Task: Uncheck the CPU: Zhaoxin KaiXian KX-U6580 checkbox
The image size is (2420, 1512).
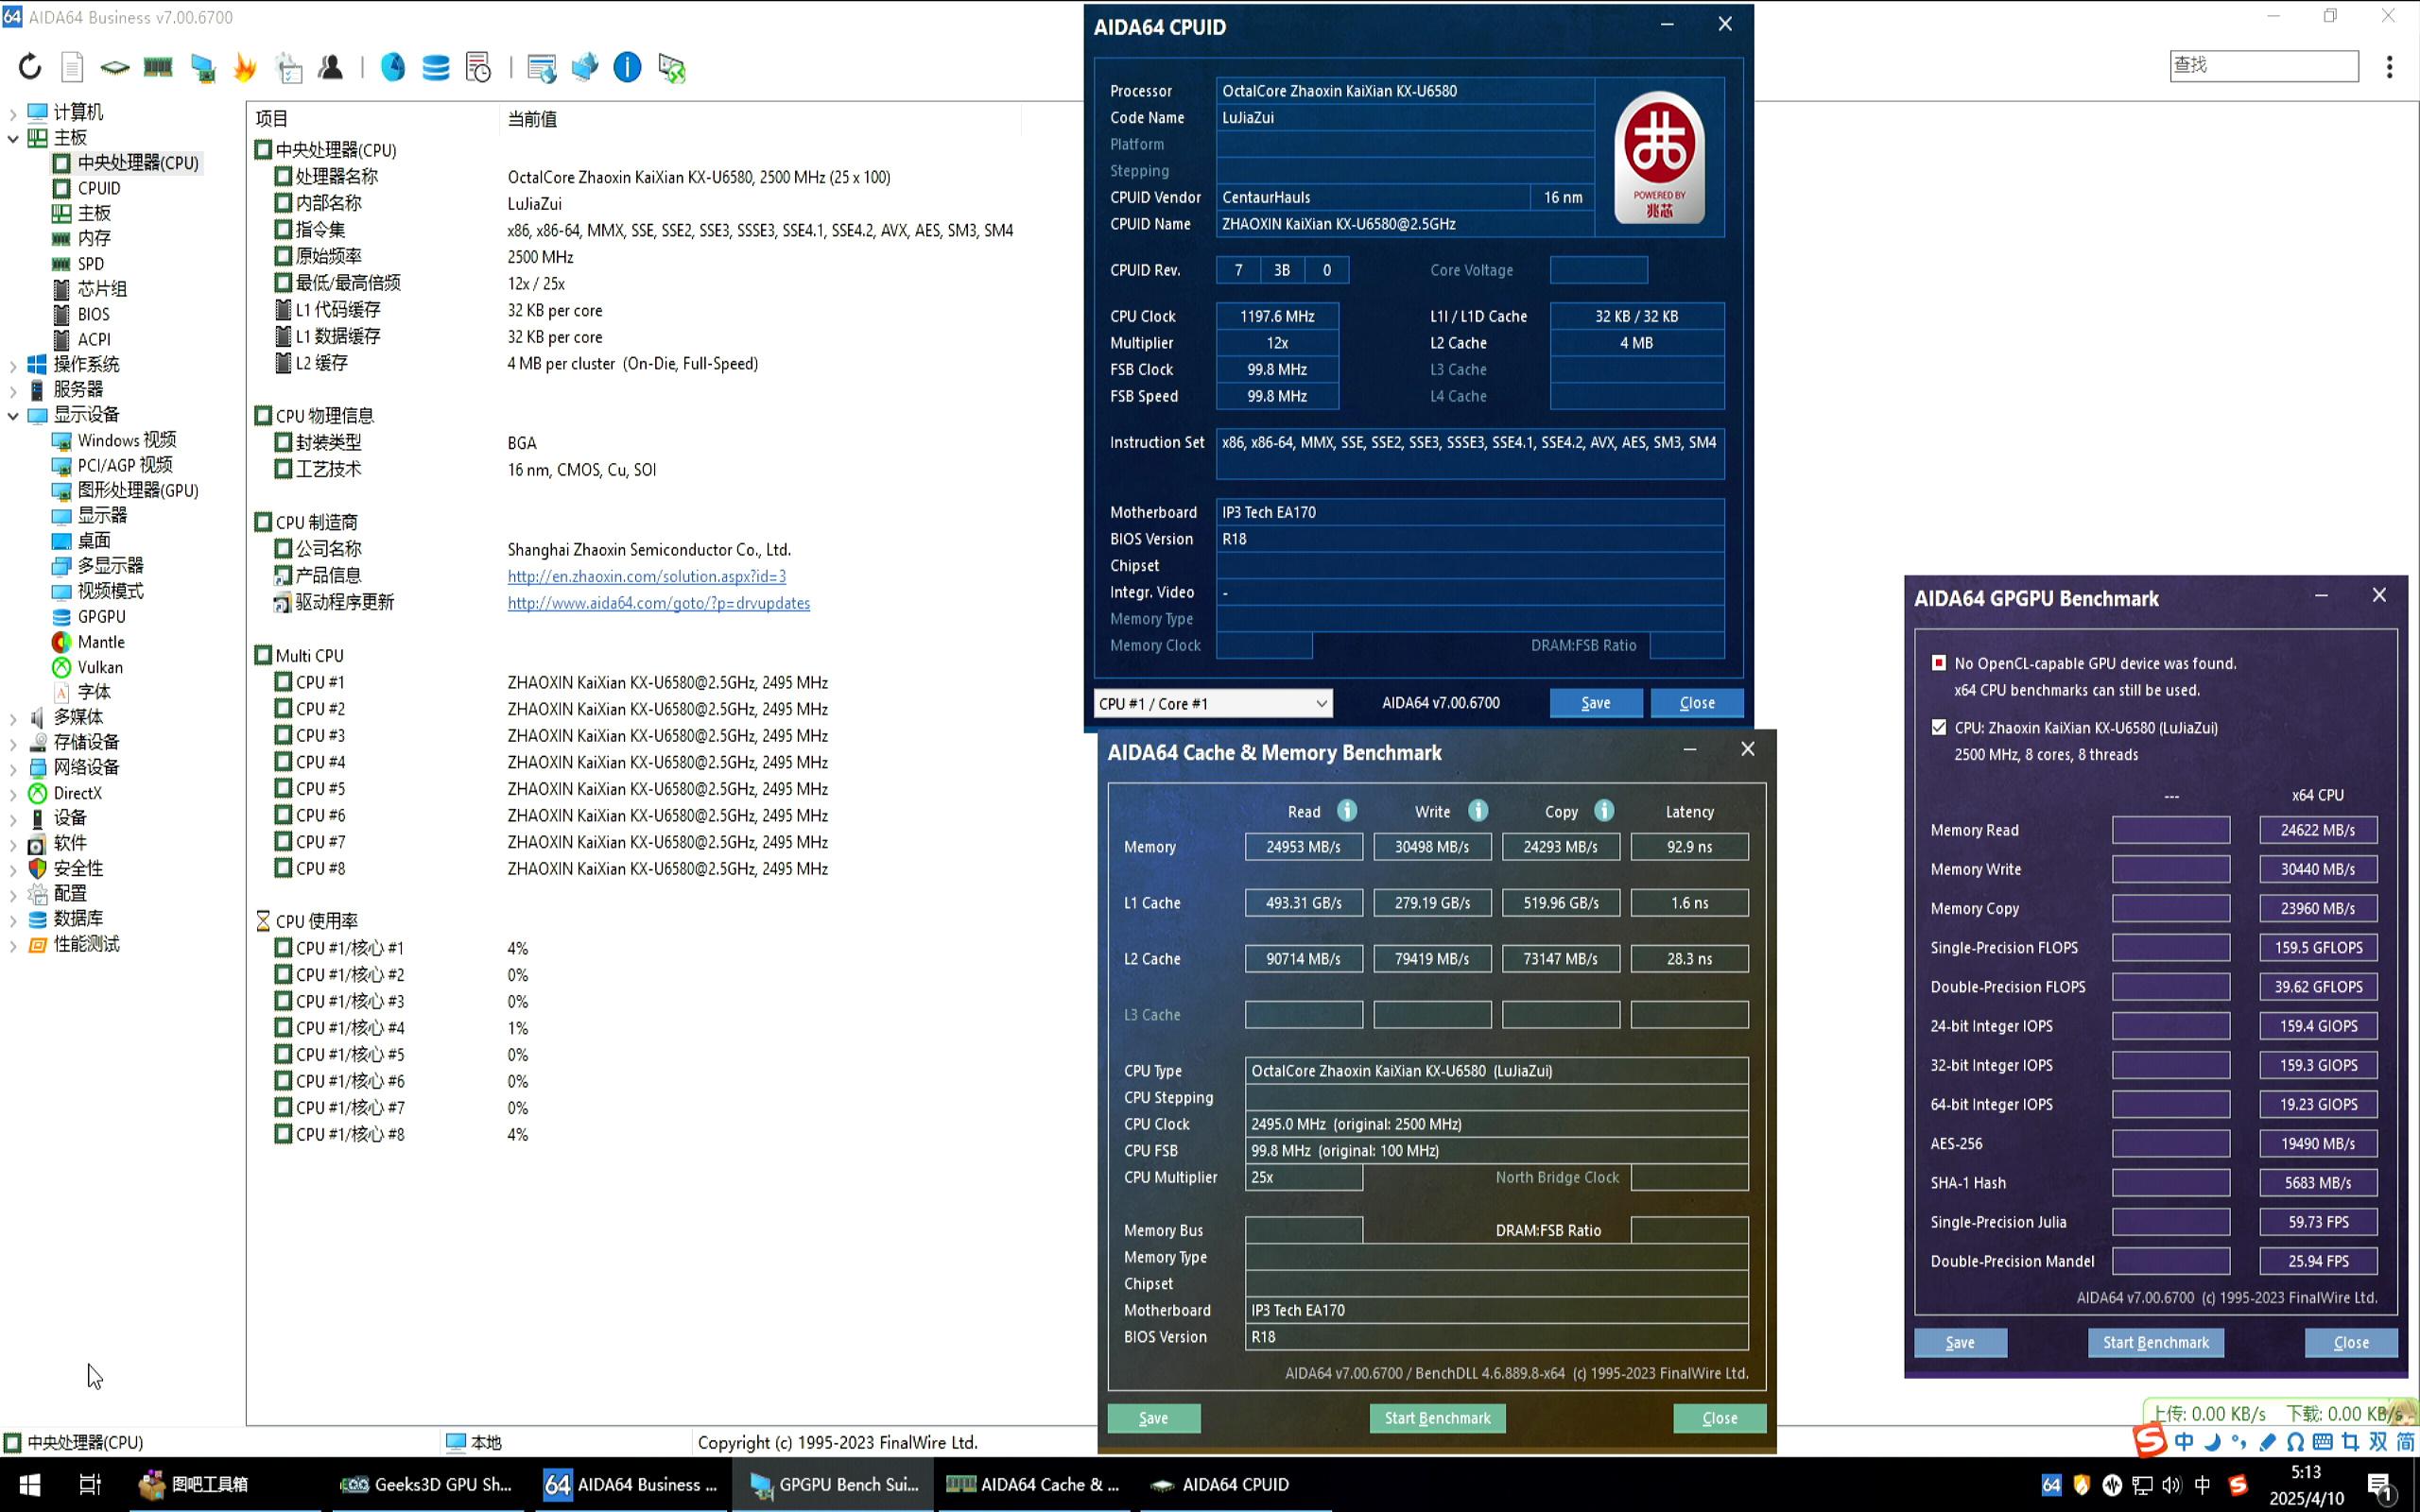Action: (x=1939, y=727)
